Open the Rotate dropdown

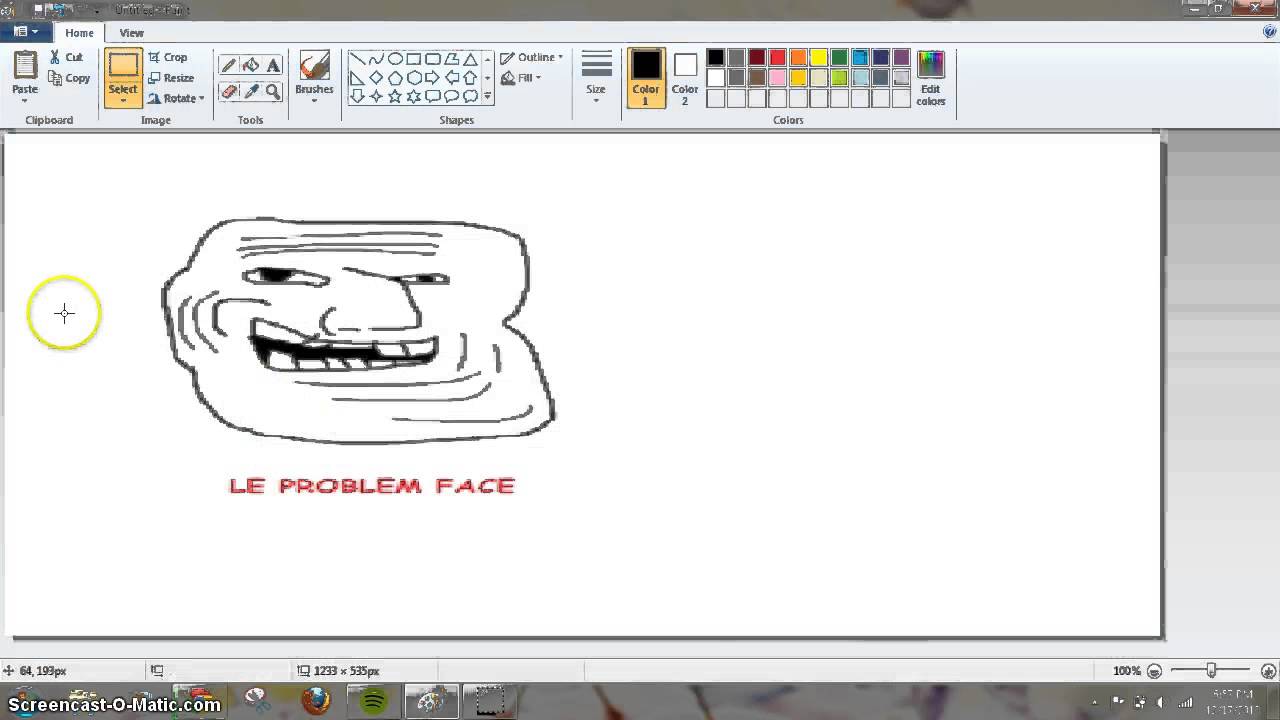coord(177,98)
